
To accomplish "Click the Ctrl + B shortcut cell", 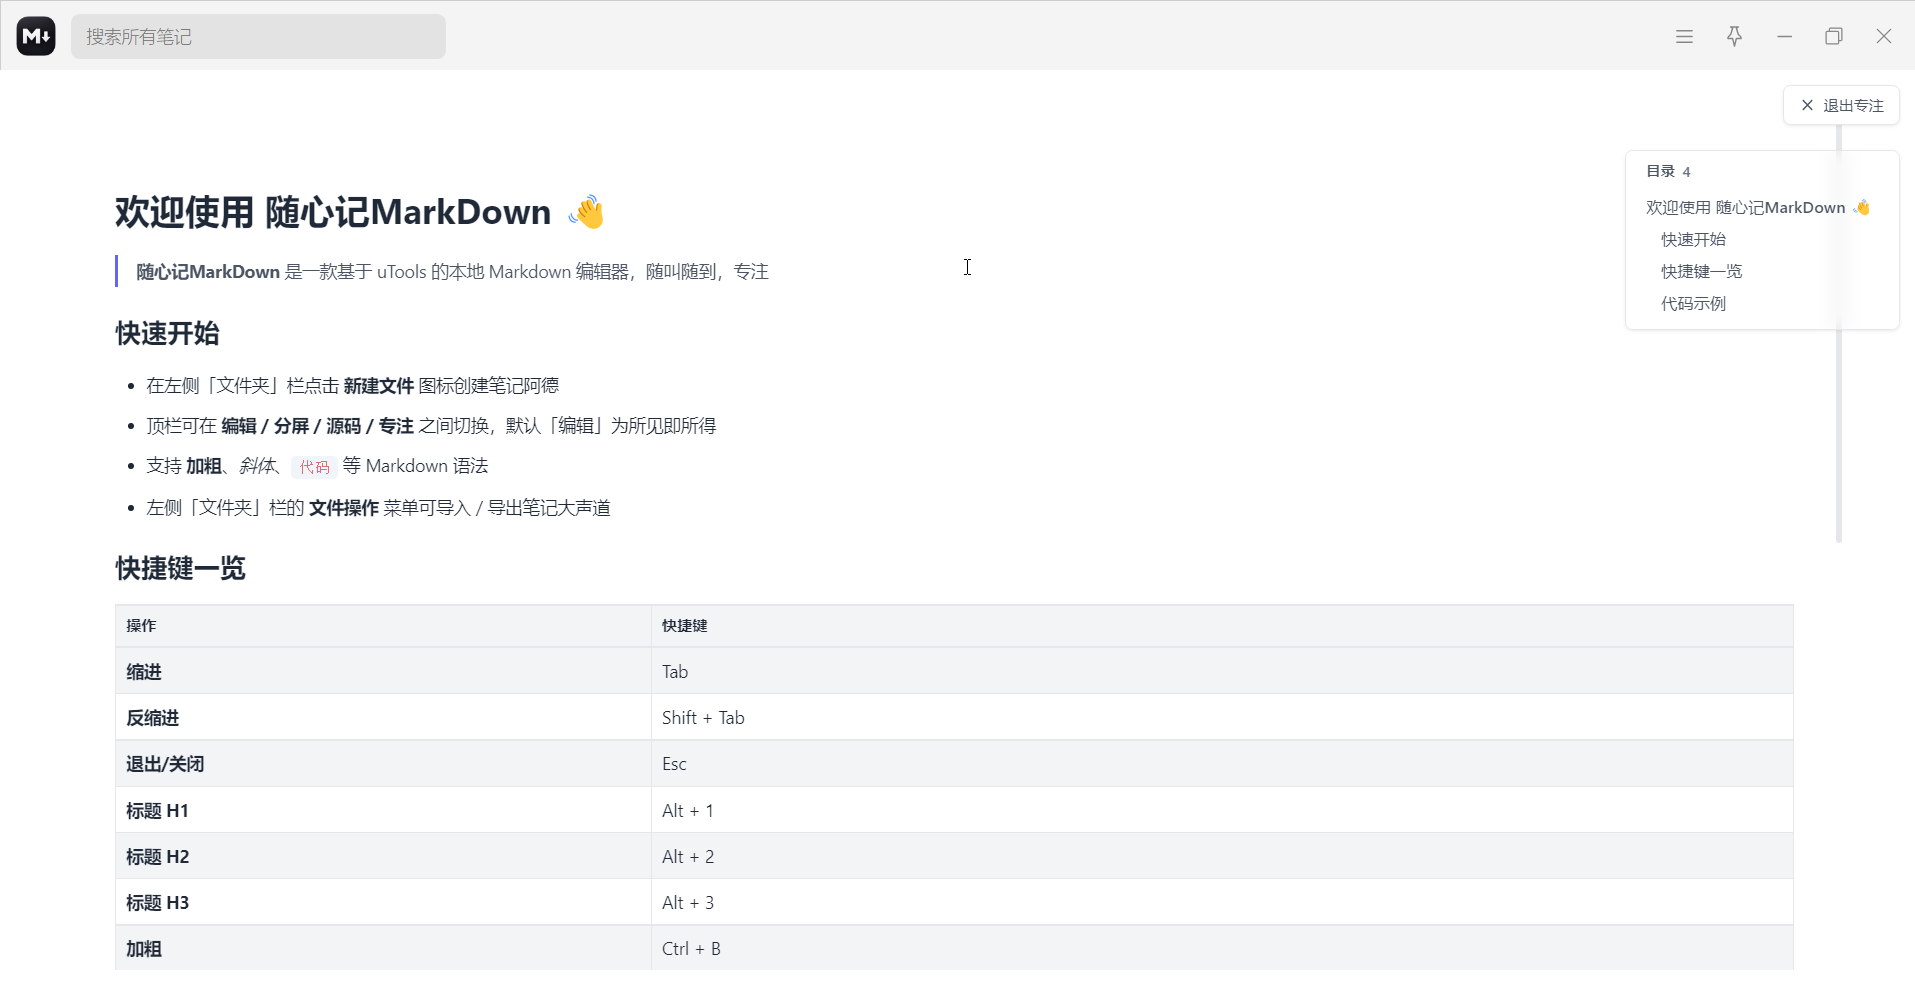I will click(1222, 948).
